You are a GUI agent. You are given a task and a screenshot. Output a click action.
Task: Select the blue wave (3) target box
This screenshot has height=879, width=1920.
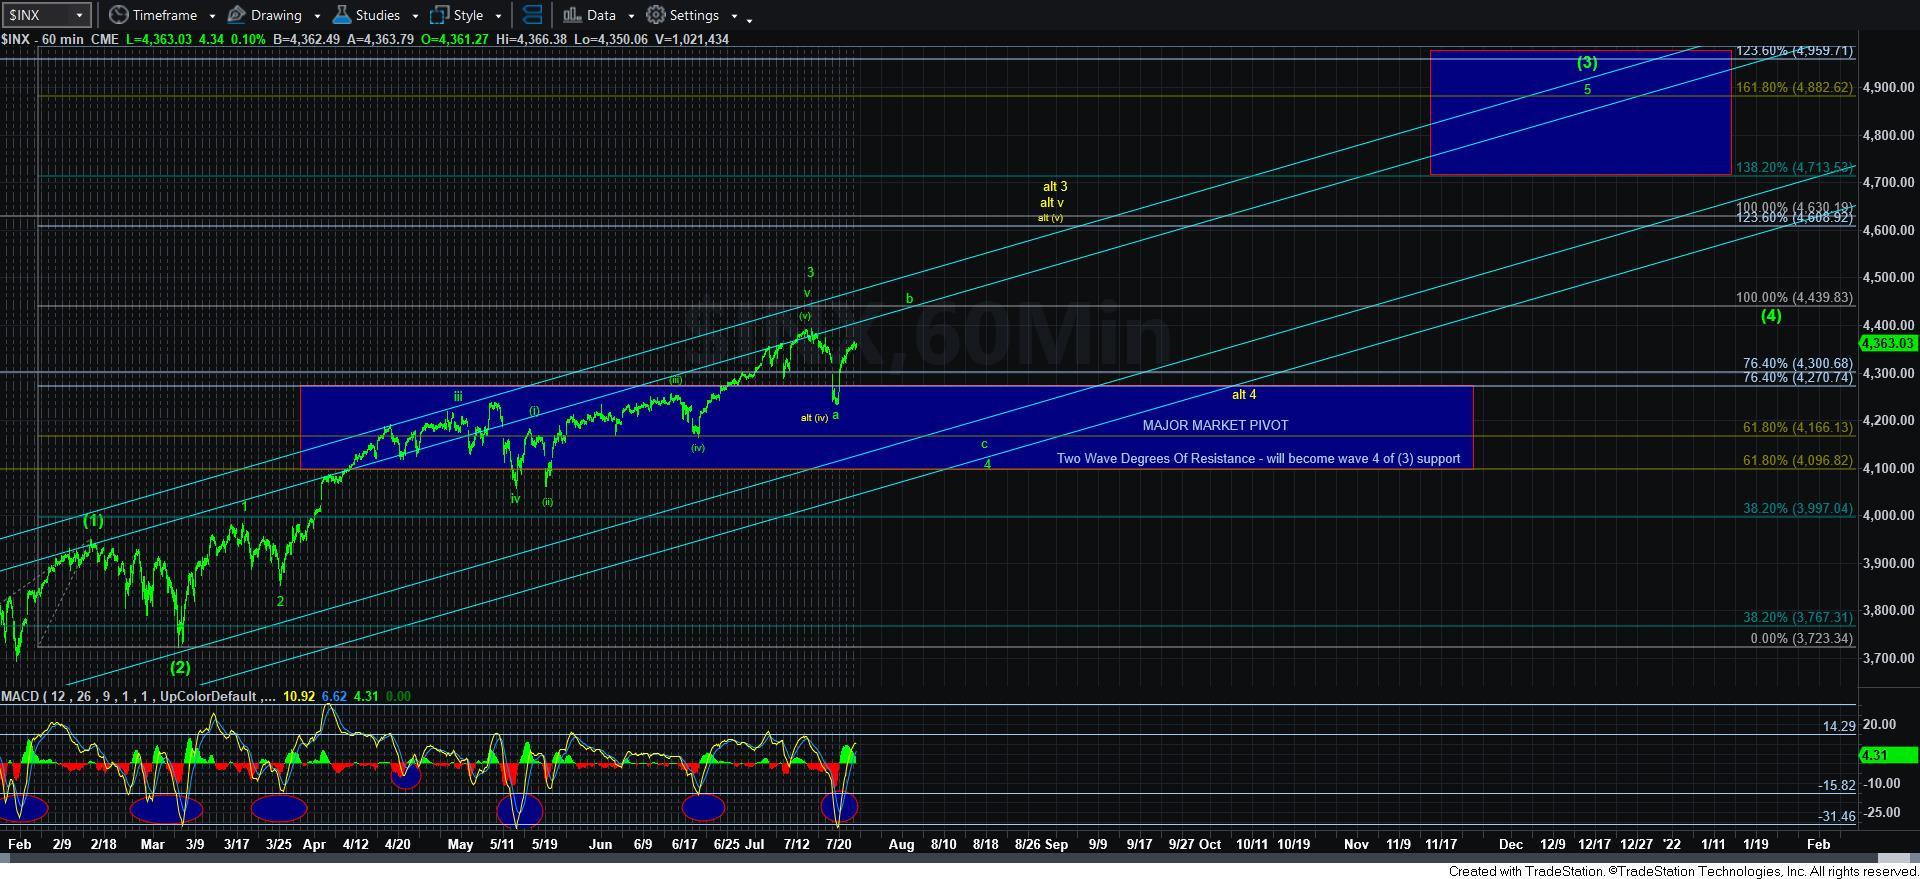click(1580, 130)
